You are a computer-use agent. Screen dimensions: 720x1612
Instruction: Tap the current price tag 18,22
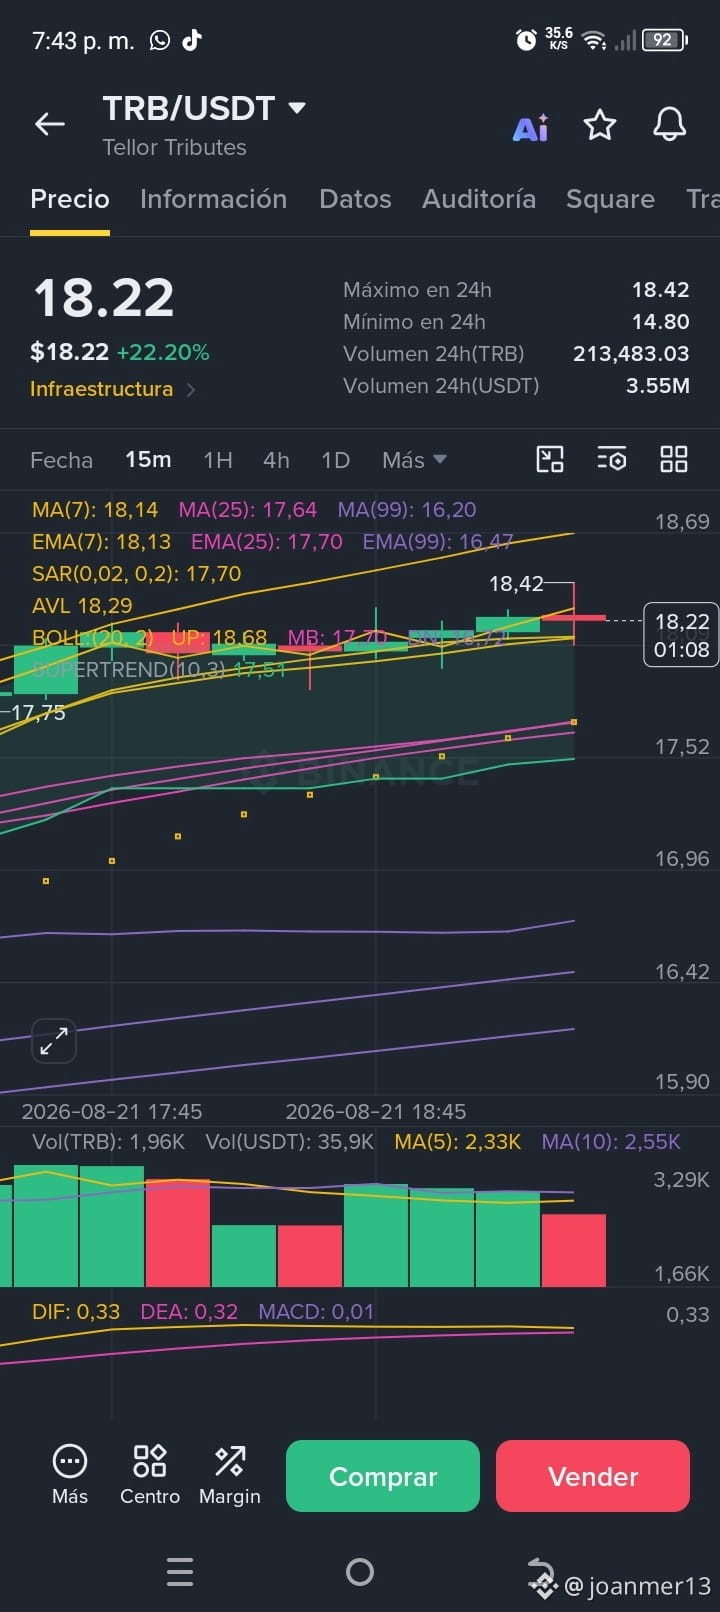[682, 635]
